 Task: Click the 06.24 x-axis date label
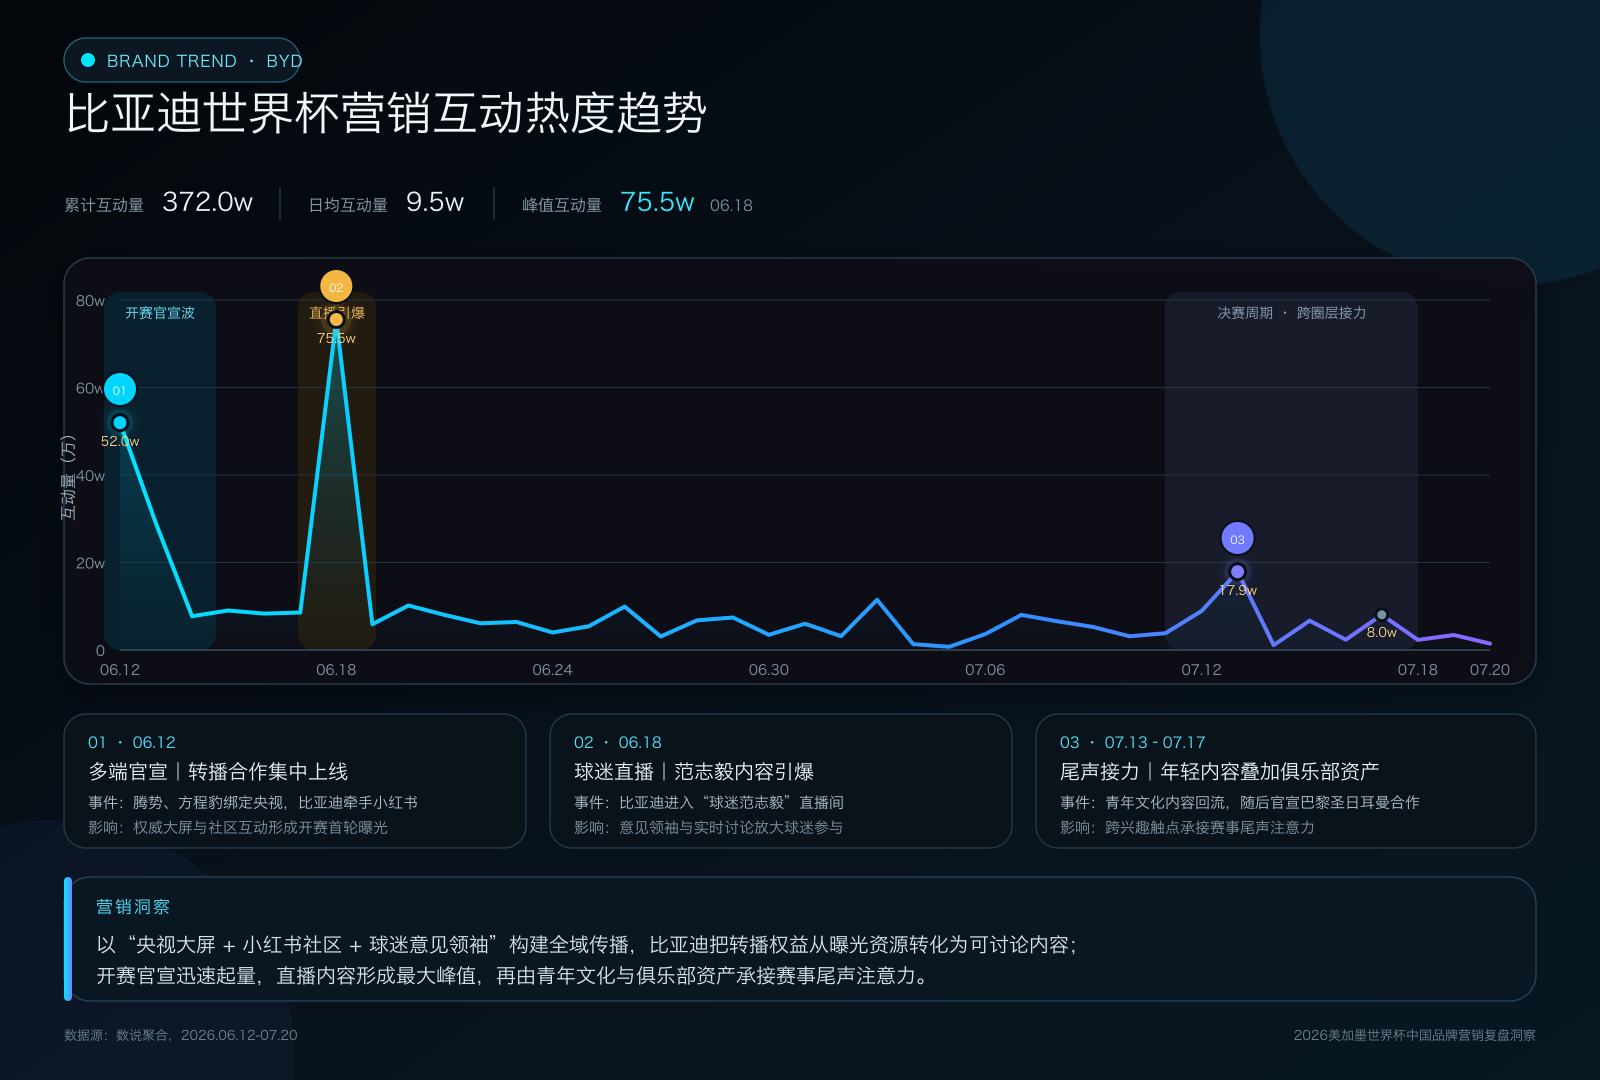pos(552,670)
